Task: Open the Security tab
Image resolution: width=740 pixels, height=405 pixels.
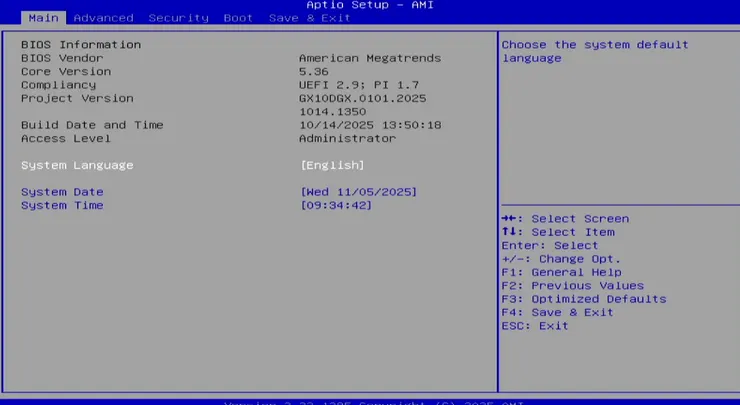Action: (x=178, y=18)
